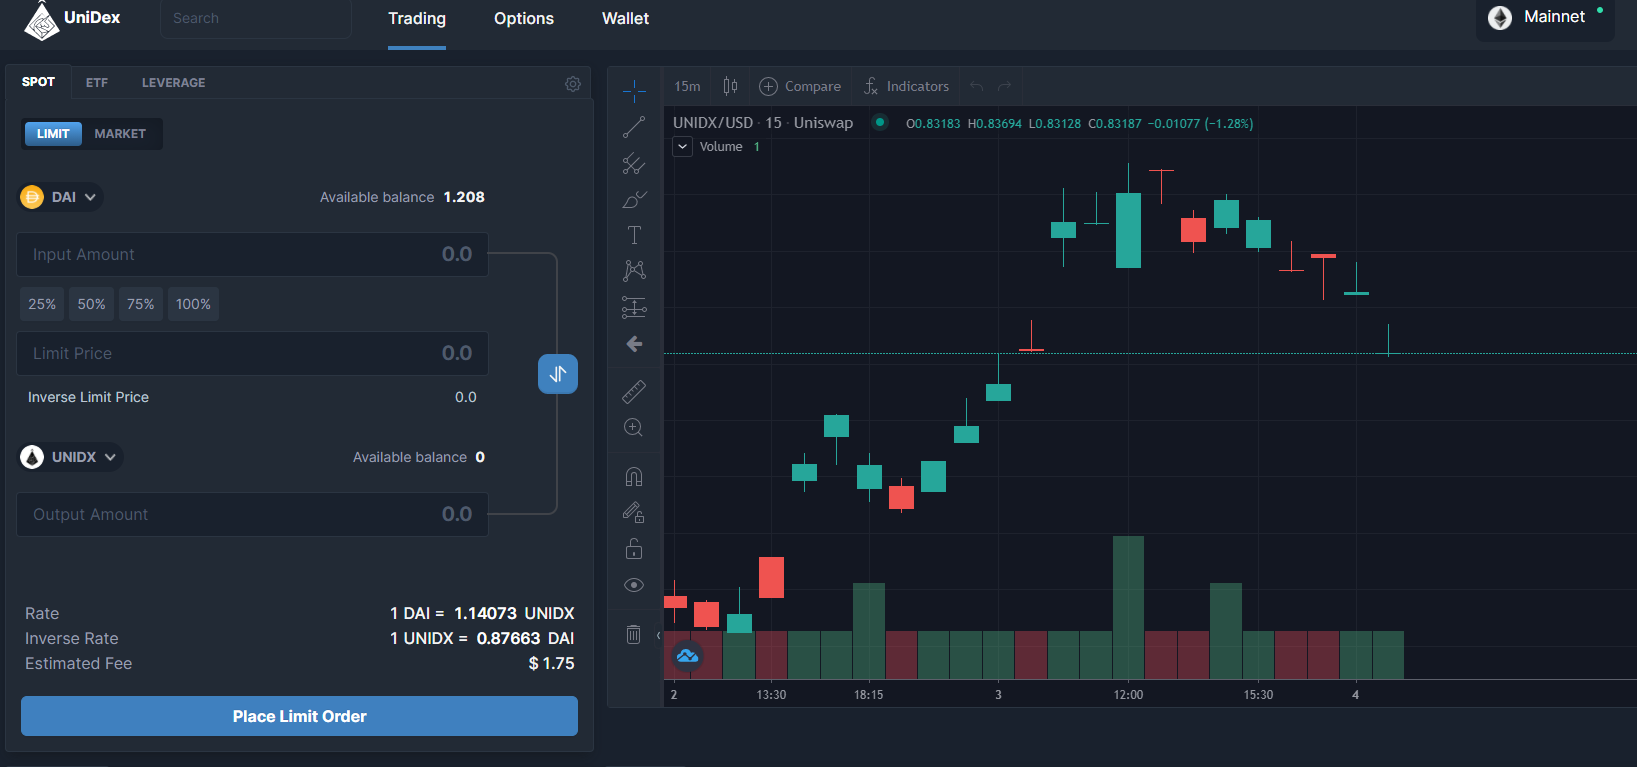Image resolution: width=1637 pixels, height=767 pixels.
Task: Click the green market status dot
Action: click(x=880, y=122)
